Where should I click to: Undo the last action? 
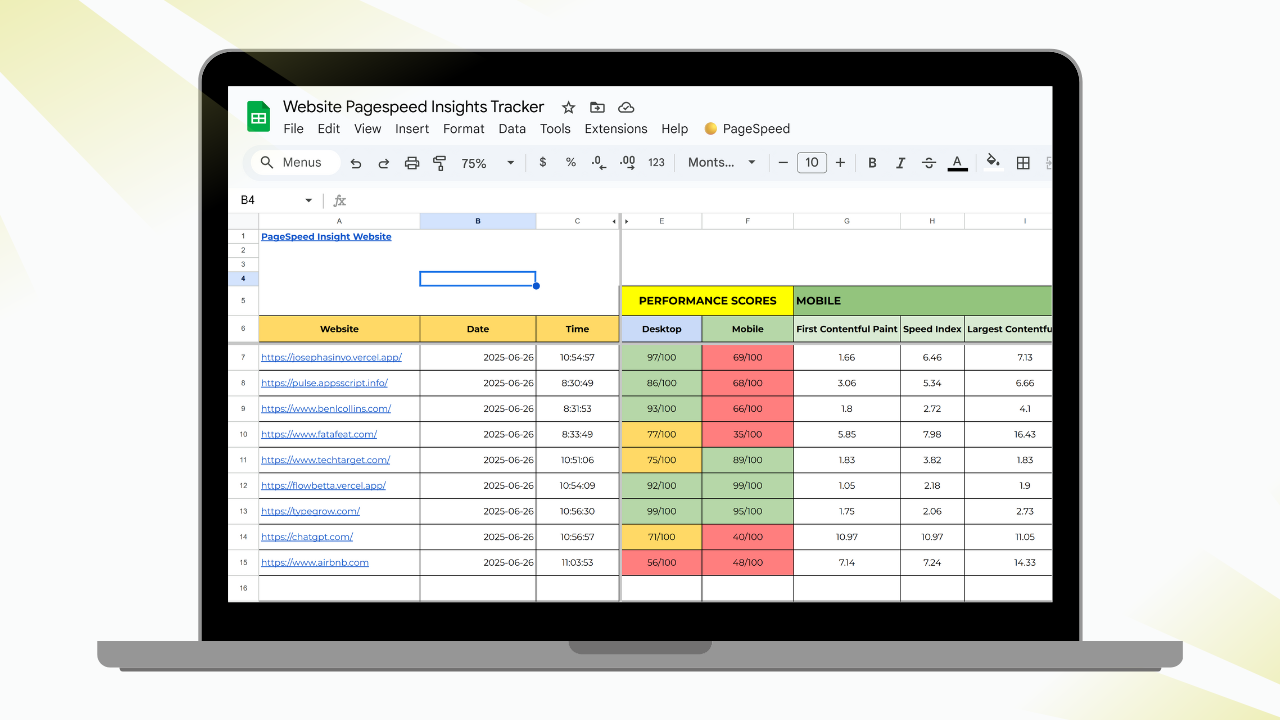tap(356, 163)
